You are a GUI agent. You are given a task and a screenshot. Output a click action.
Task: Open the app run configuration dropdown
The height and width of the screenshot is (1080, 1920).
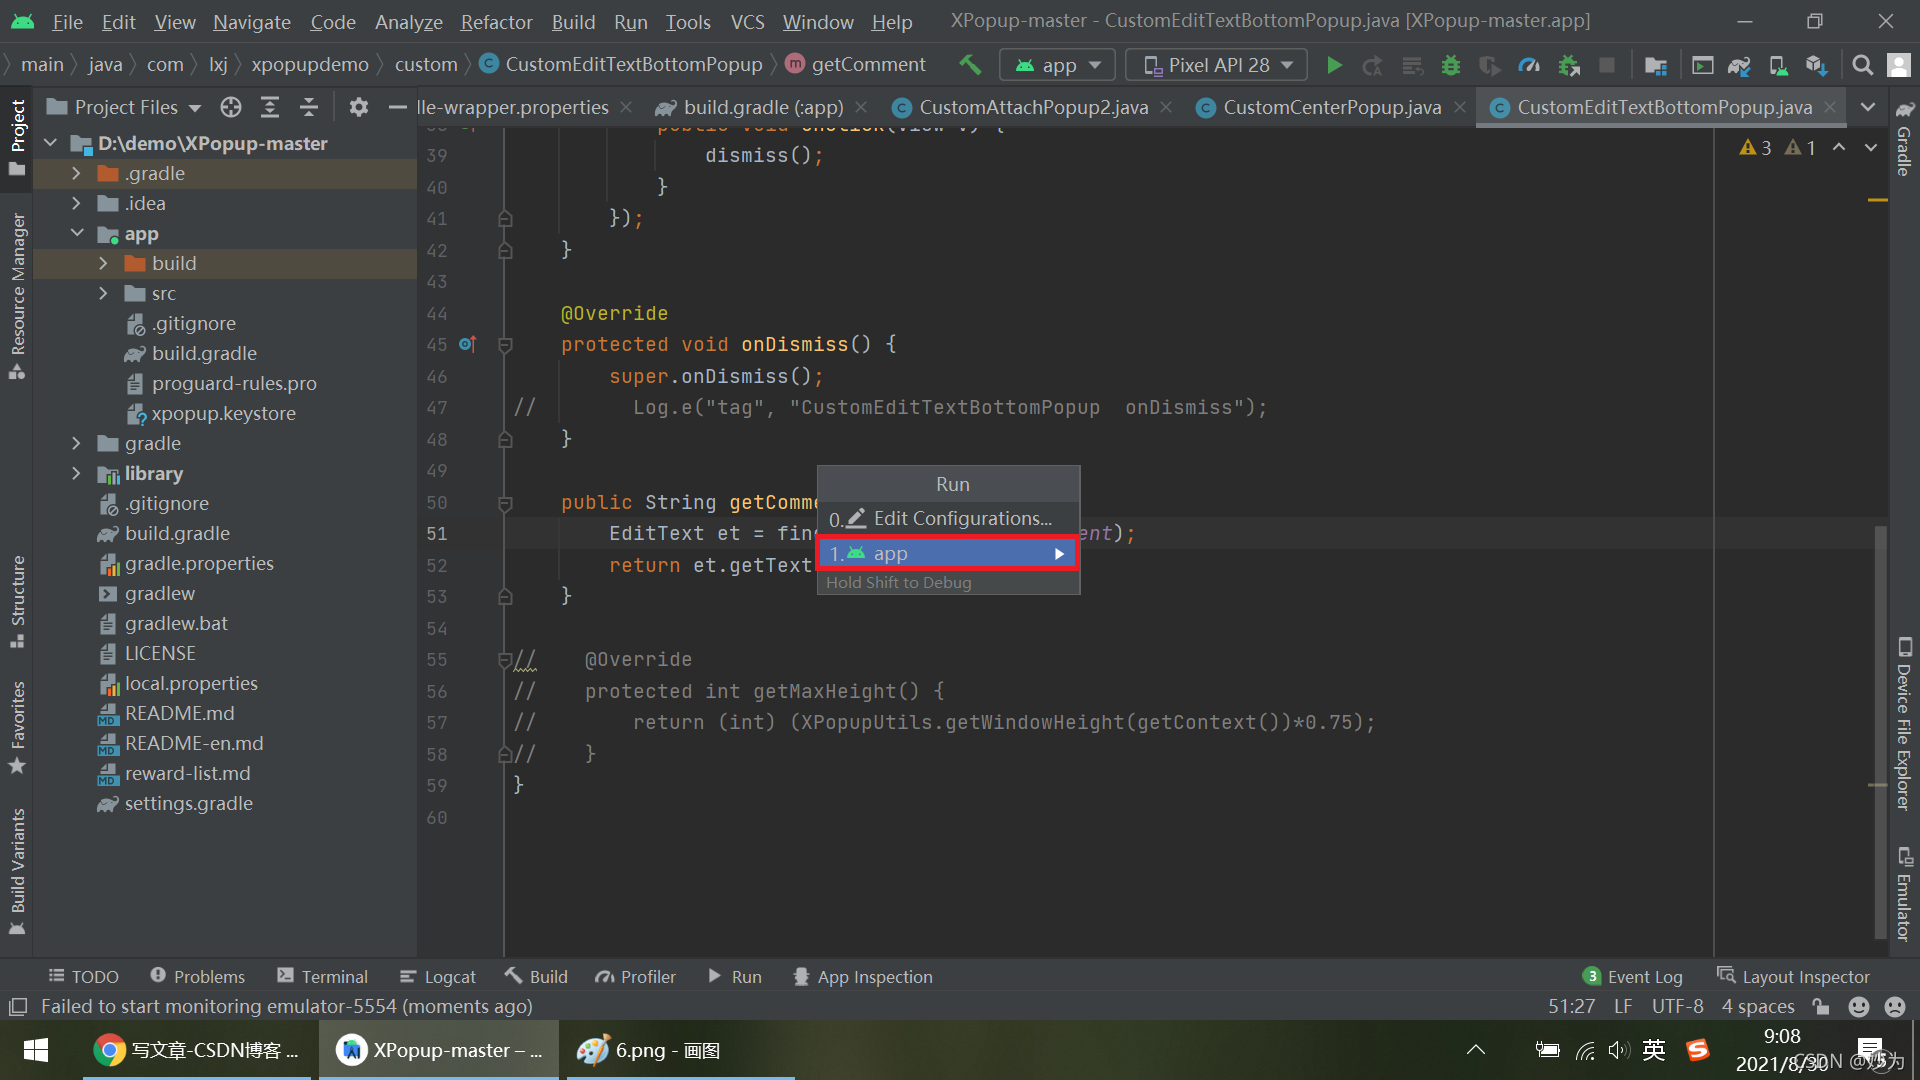[x=1057, y=65]
